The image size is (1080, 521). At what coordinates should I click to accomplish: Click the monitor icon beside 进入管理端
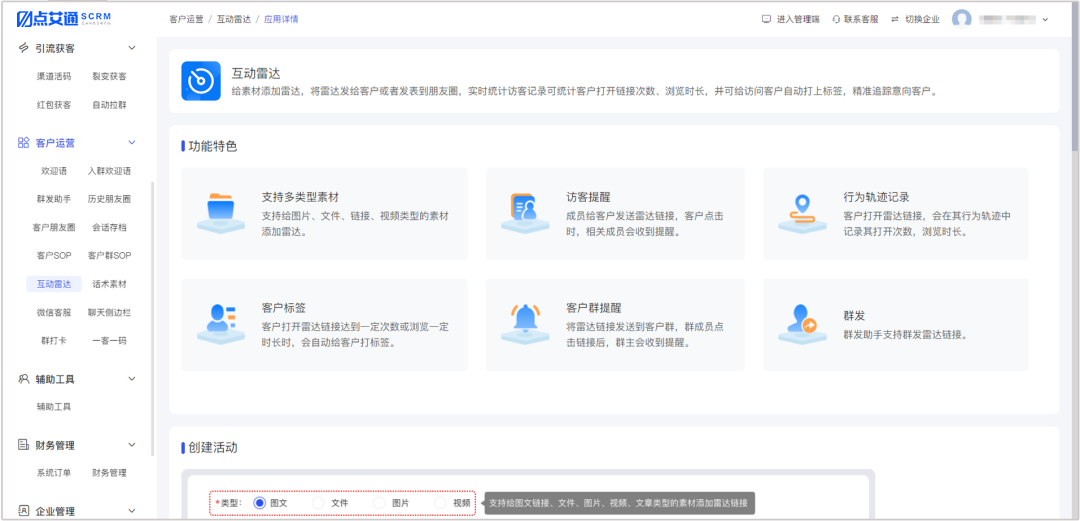766,19
